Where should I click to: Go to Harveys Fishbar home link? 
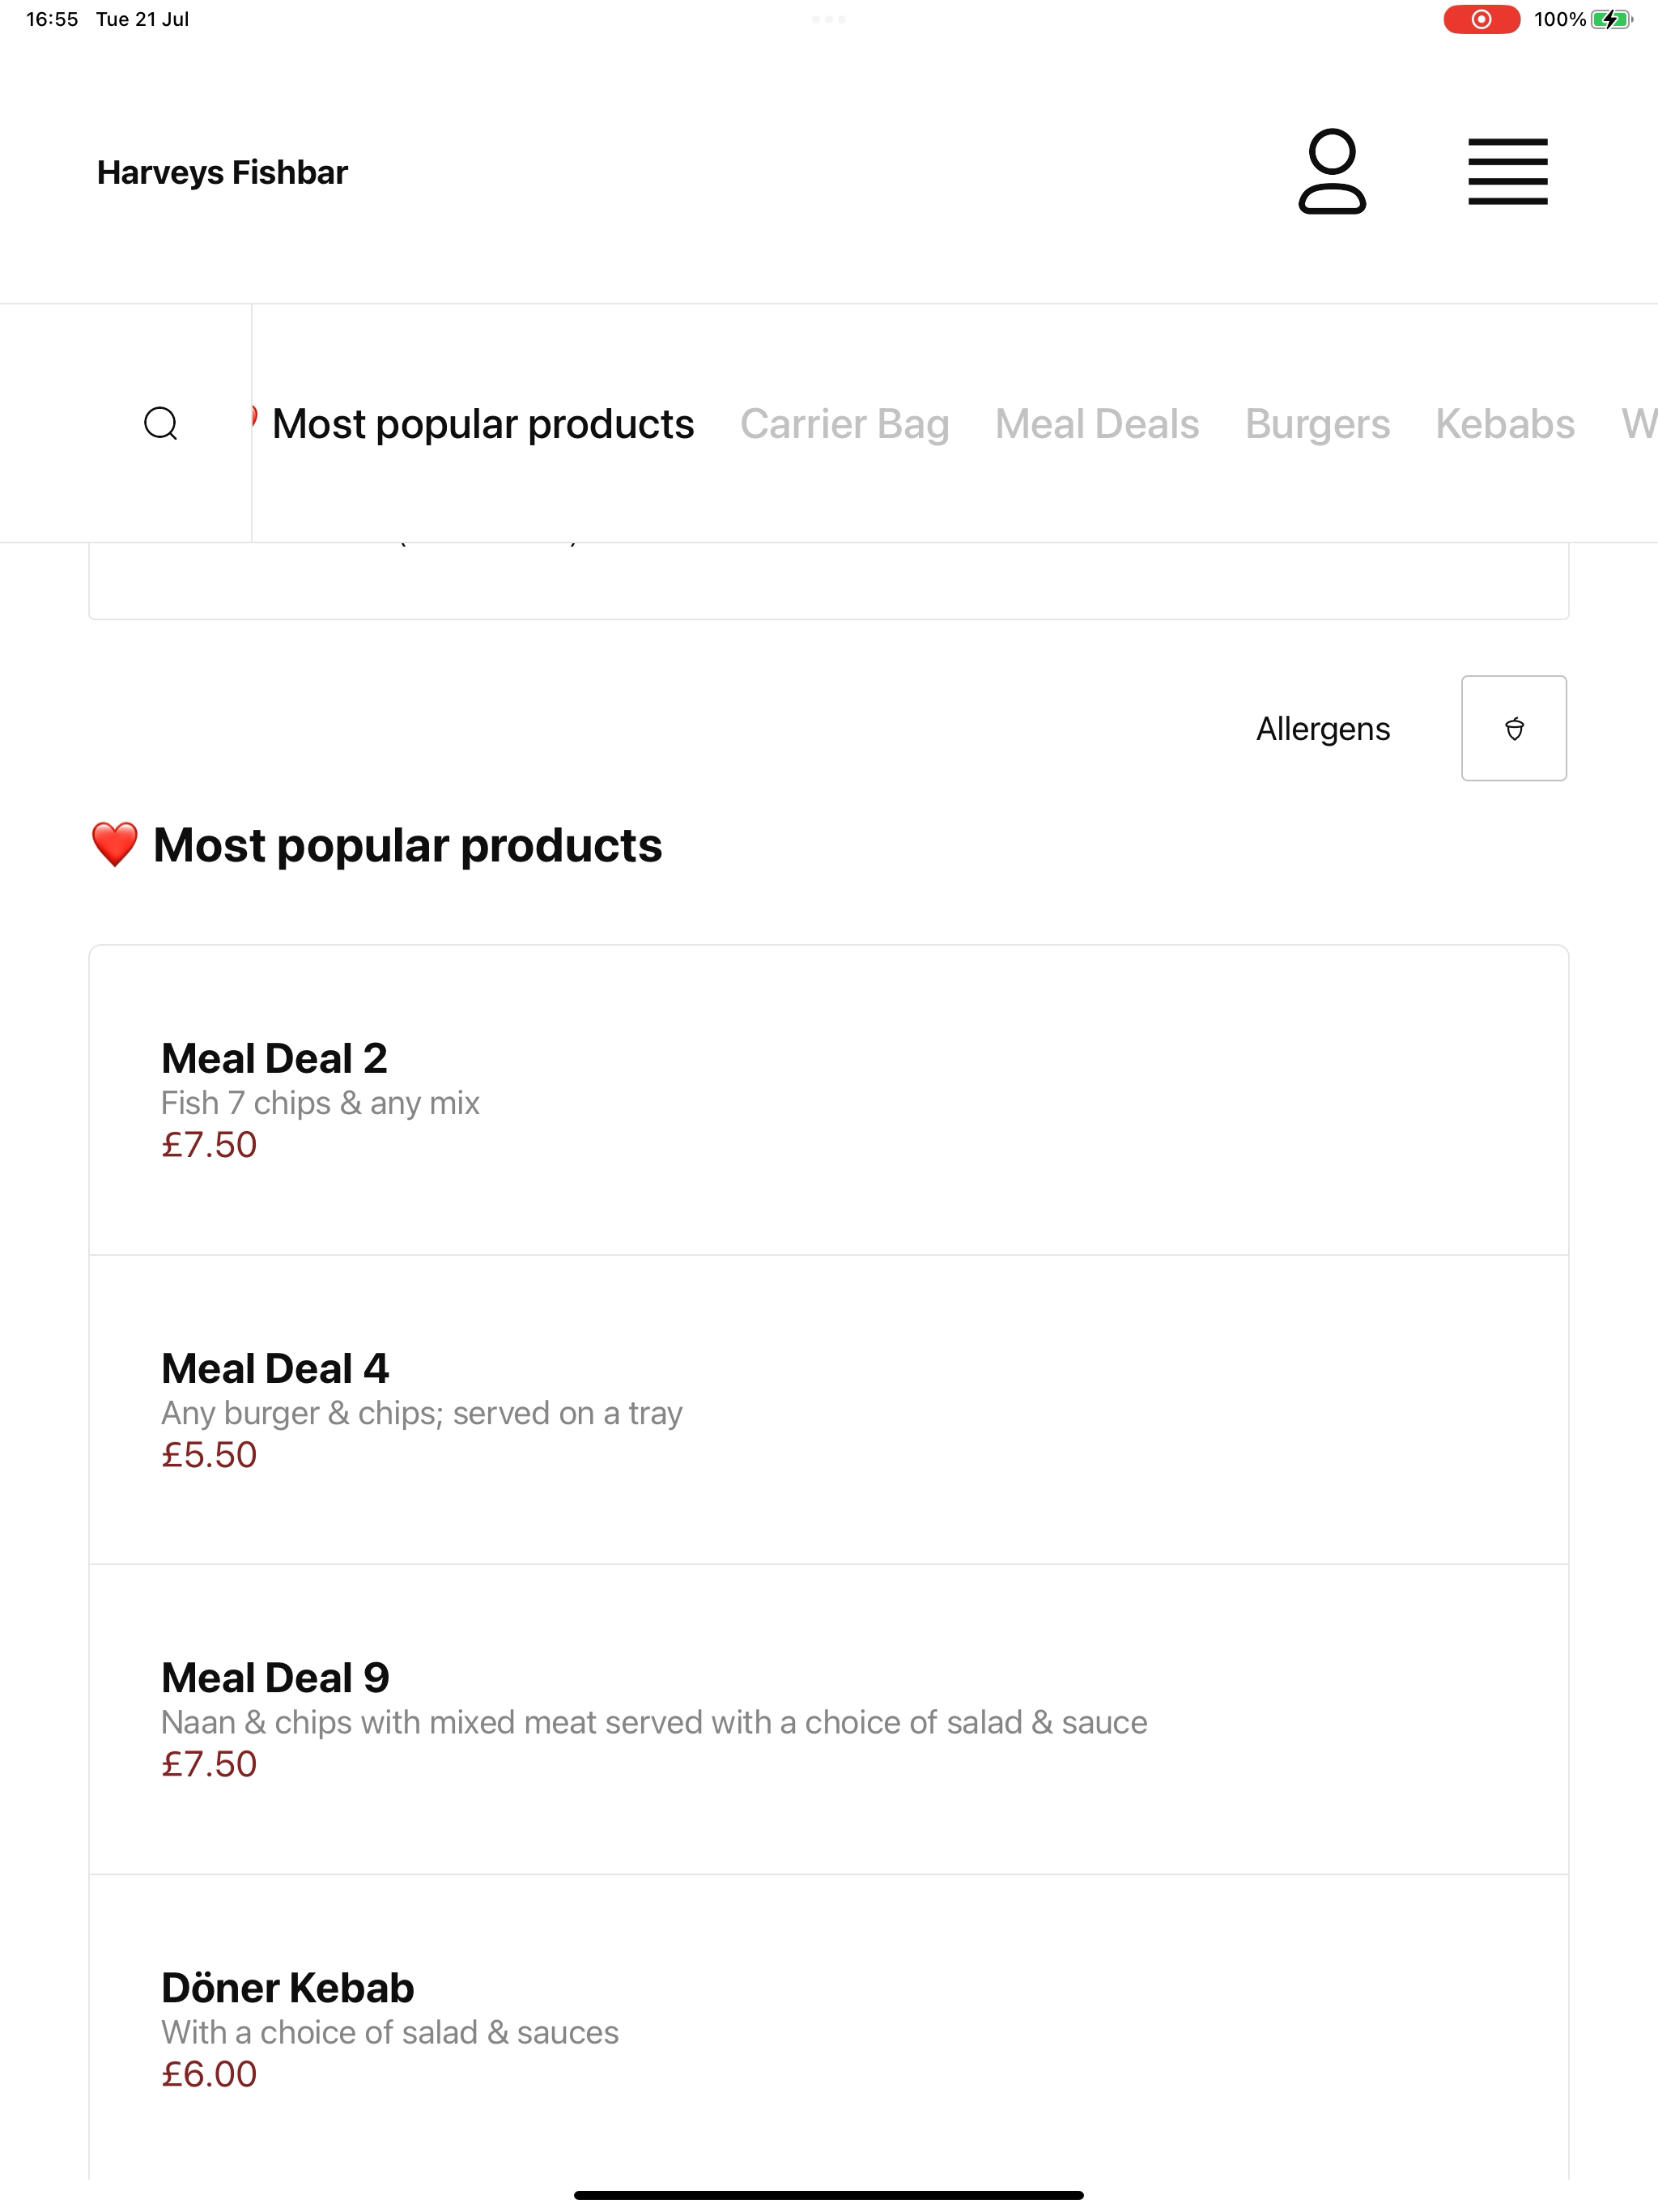(222, 172)
